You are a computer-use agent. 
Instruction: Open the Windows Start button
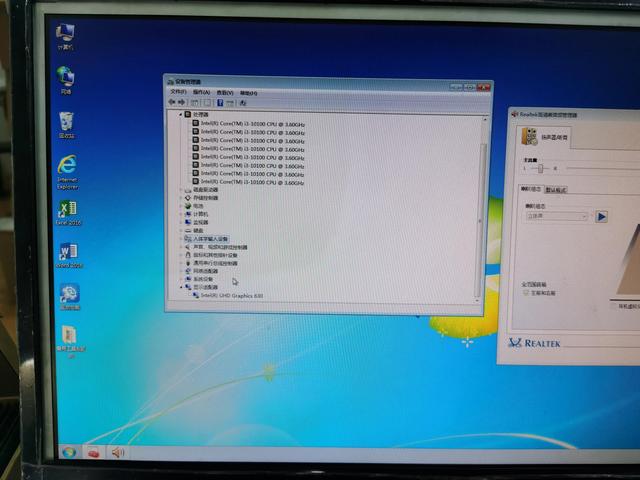click(69, 452)
